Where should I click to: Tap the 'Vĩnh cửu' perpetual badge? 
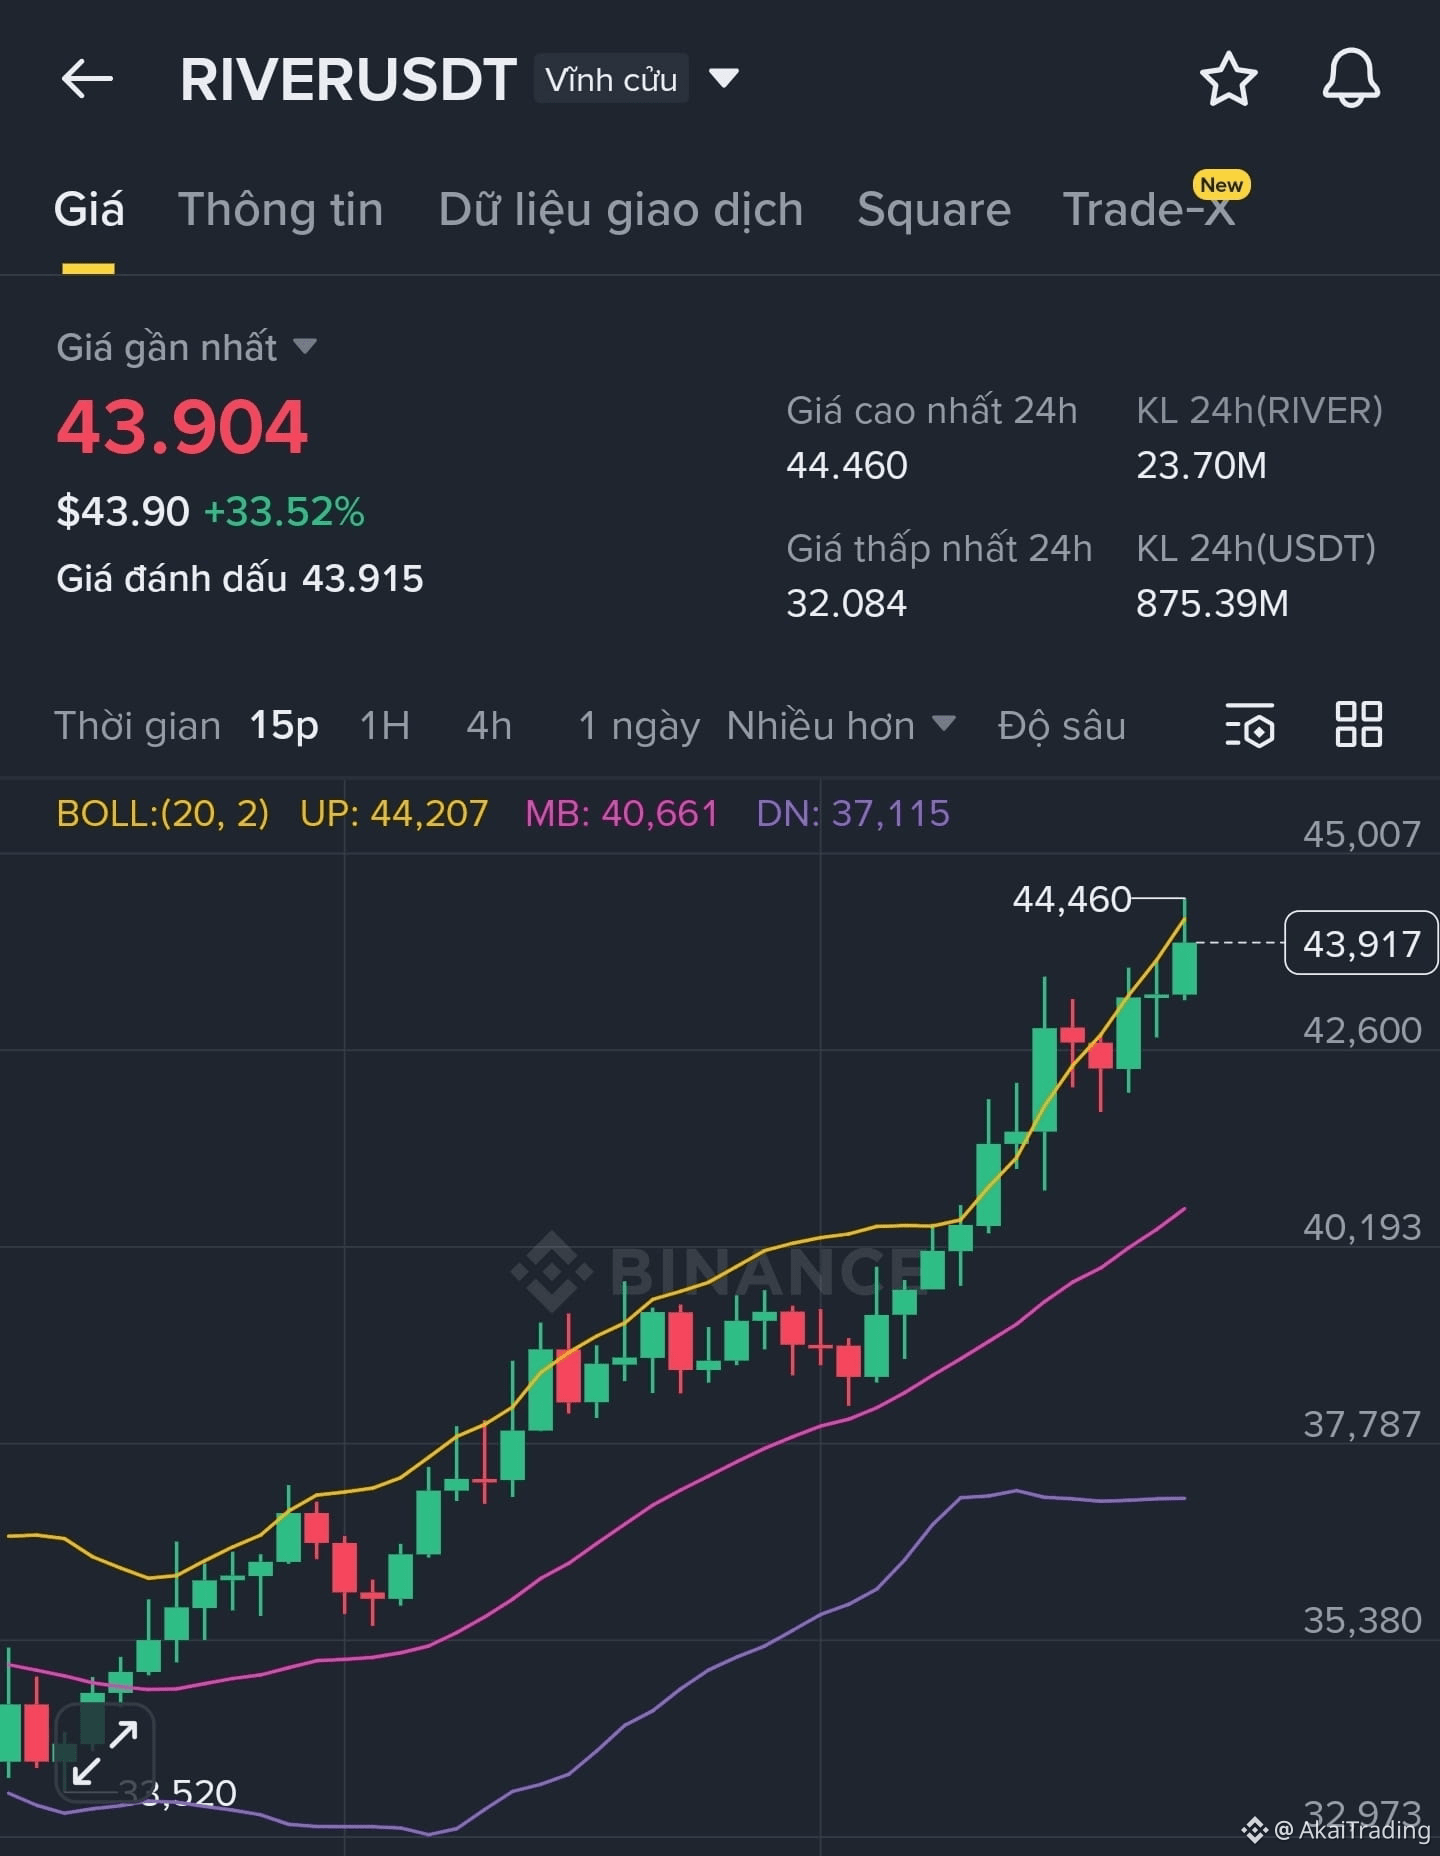[611, 79]
